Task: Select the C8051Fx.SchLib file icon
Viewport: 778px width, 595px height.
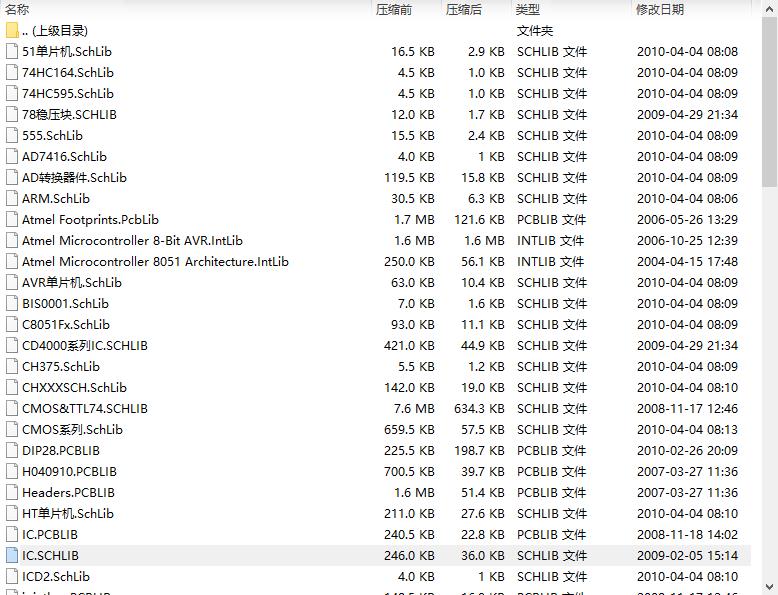Action: click(12, 325)
